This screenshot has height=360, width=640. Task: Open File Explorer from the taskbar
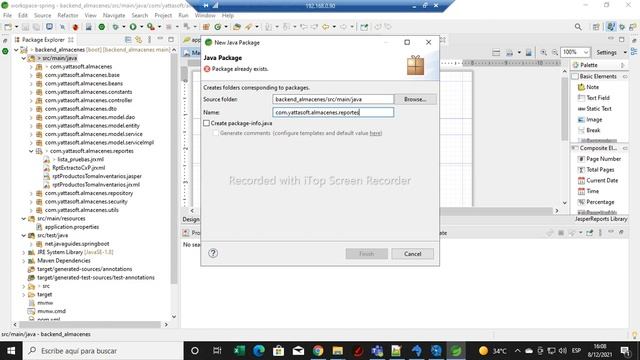click(338, 351)
